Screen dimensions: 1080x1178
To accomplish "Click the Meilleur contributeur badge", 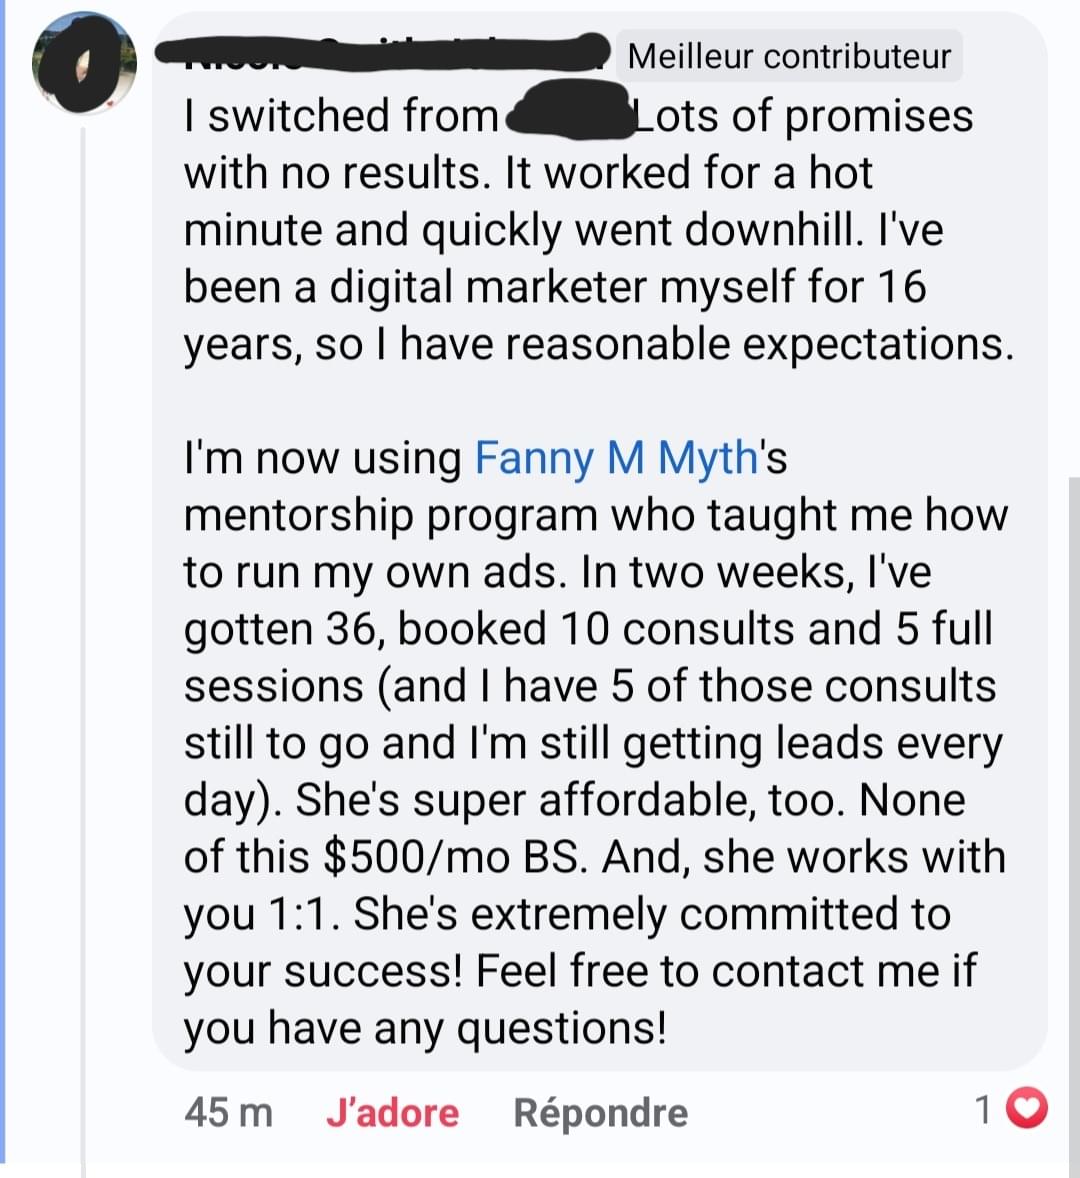I will [789, 56].
